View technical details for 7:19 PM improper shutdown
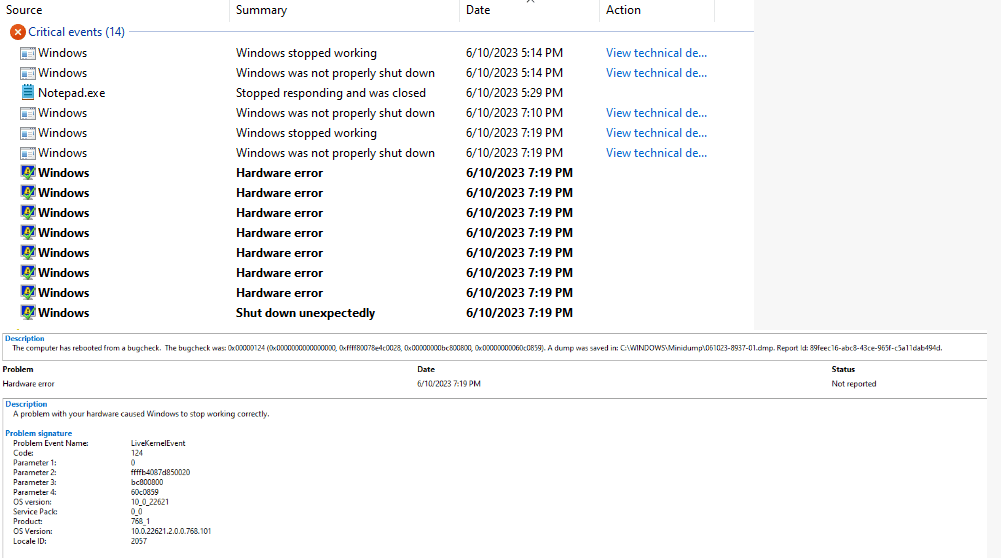The width and height of the screenshot is (1001, 558). coord(656,153)
